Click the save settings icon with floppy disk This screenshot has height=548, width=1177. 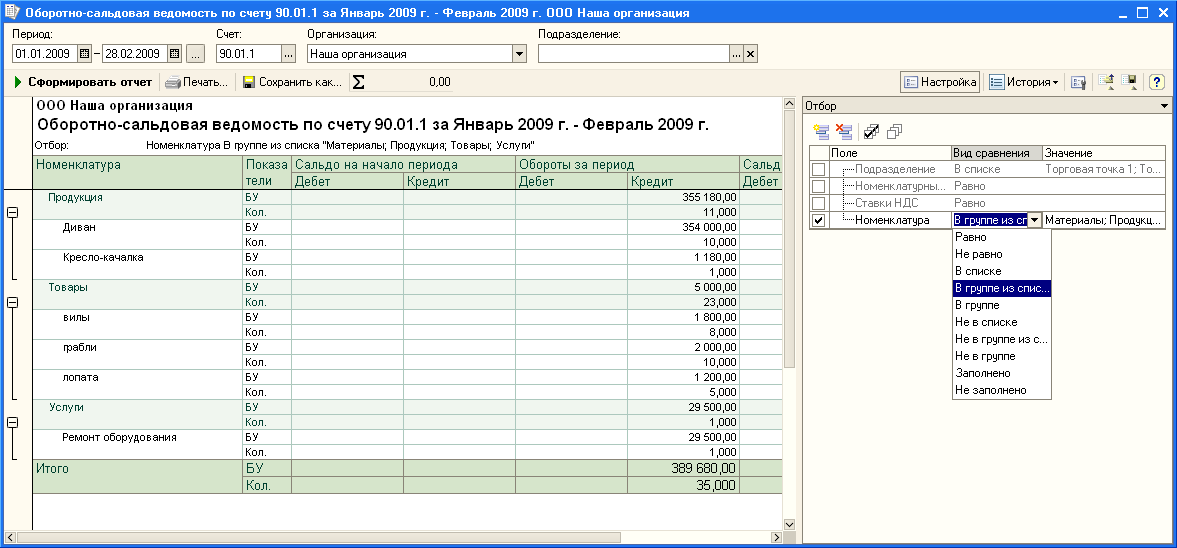(x=1130, y=82)
